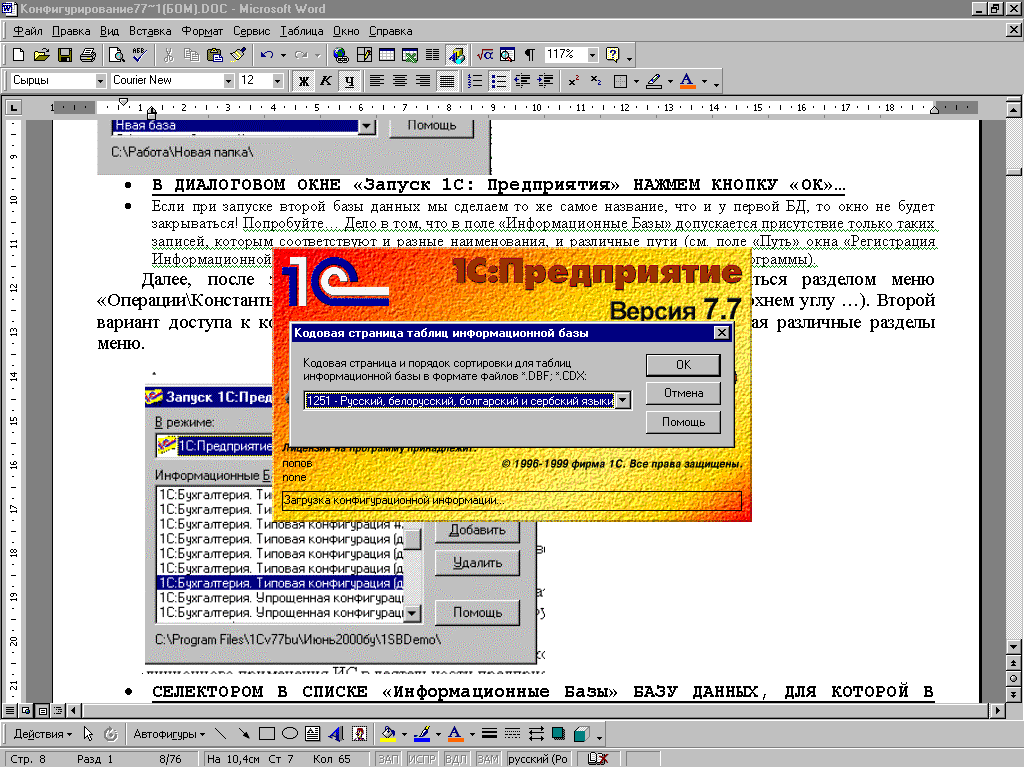Toggle bulleted list

pyautogui.click(x=498, y=81)
